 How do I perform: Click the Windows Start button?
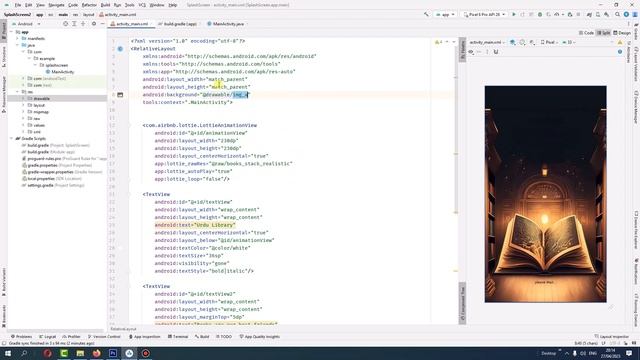point(8,353)
